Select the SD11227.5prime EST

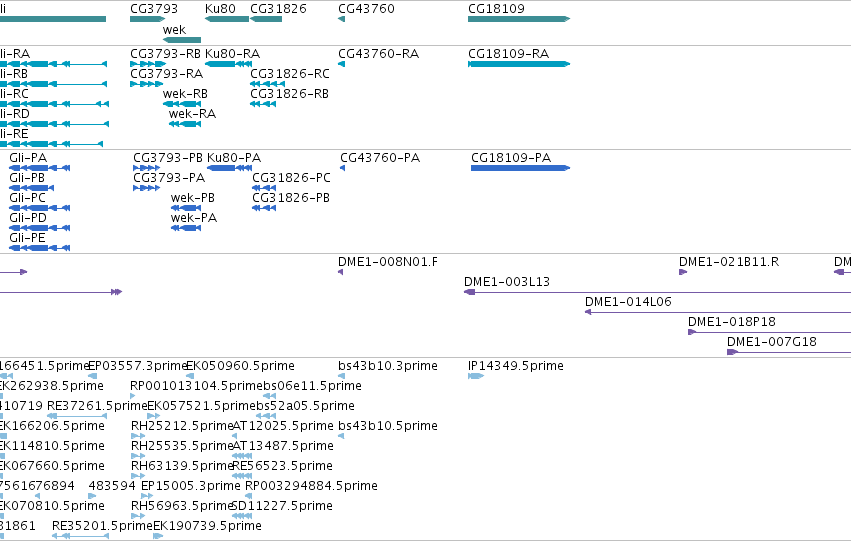242,516
